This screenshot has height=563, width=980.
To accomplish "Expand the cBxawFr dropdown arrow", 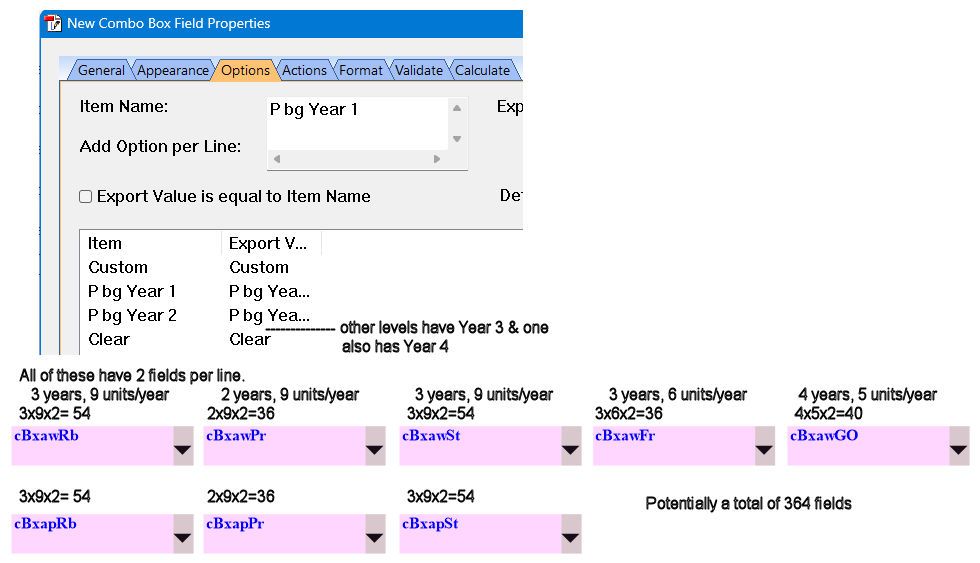I will [x=764, y=446].
